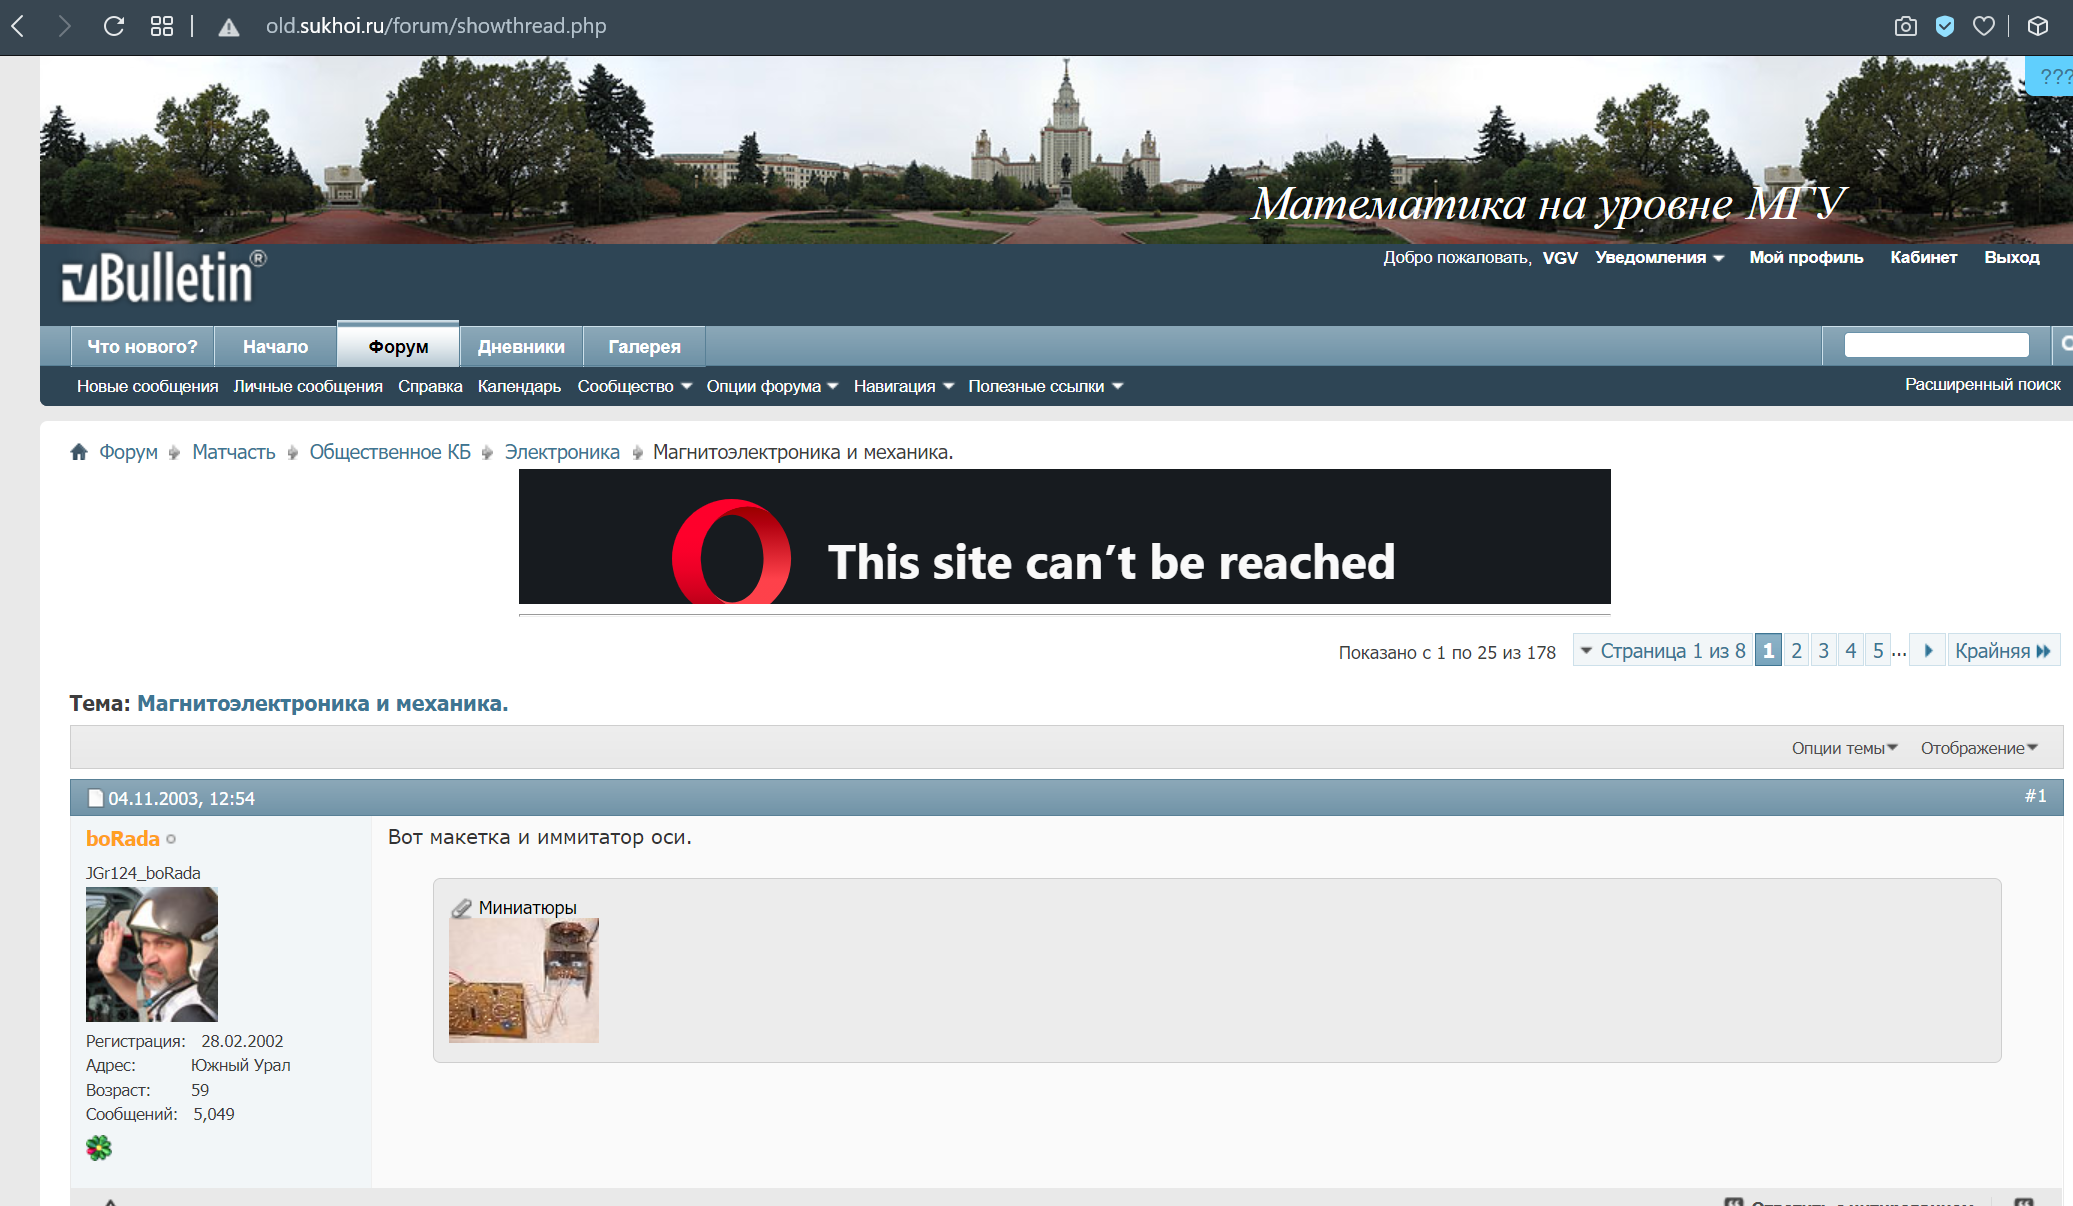Click the not secure warning icon
The height and width of the screenshot is (1206, 2073).
click(229, 27)
